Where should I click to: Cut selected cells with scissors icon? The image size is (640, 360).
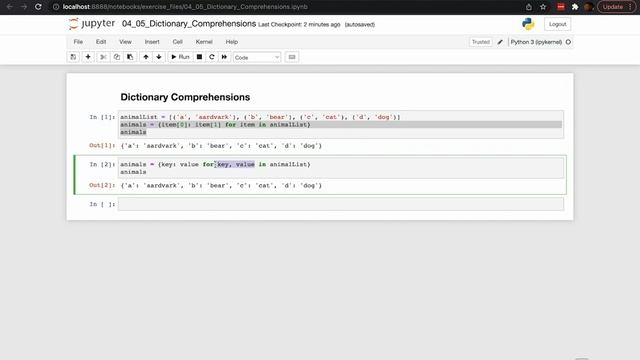(103, 57)
